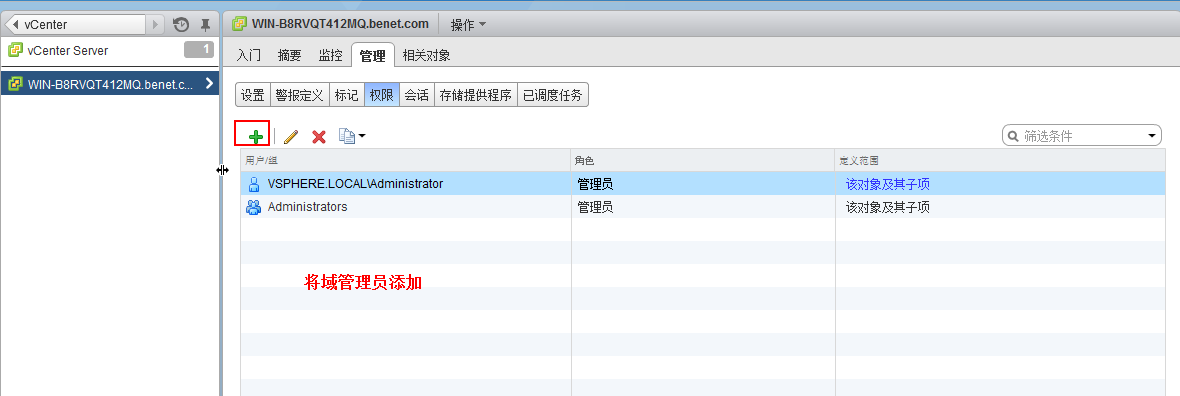Screen dimensions: 1180x396
Task: Click the pencil edit permission icon
Action: pos(291,136)
